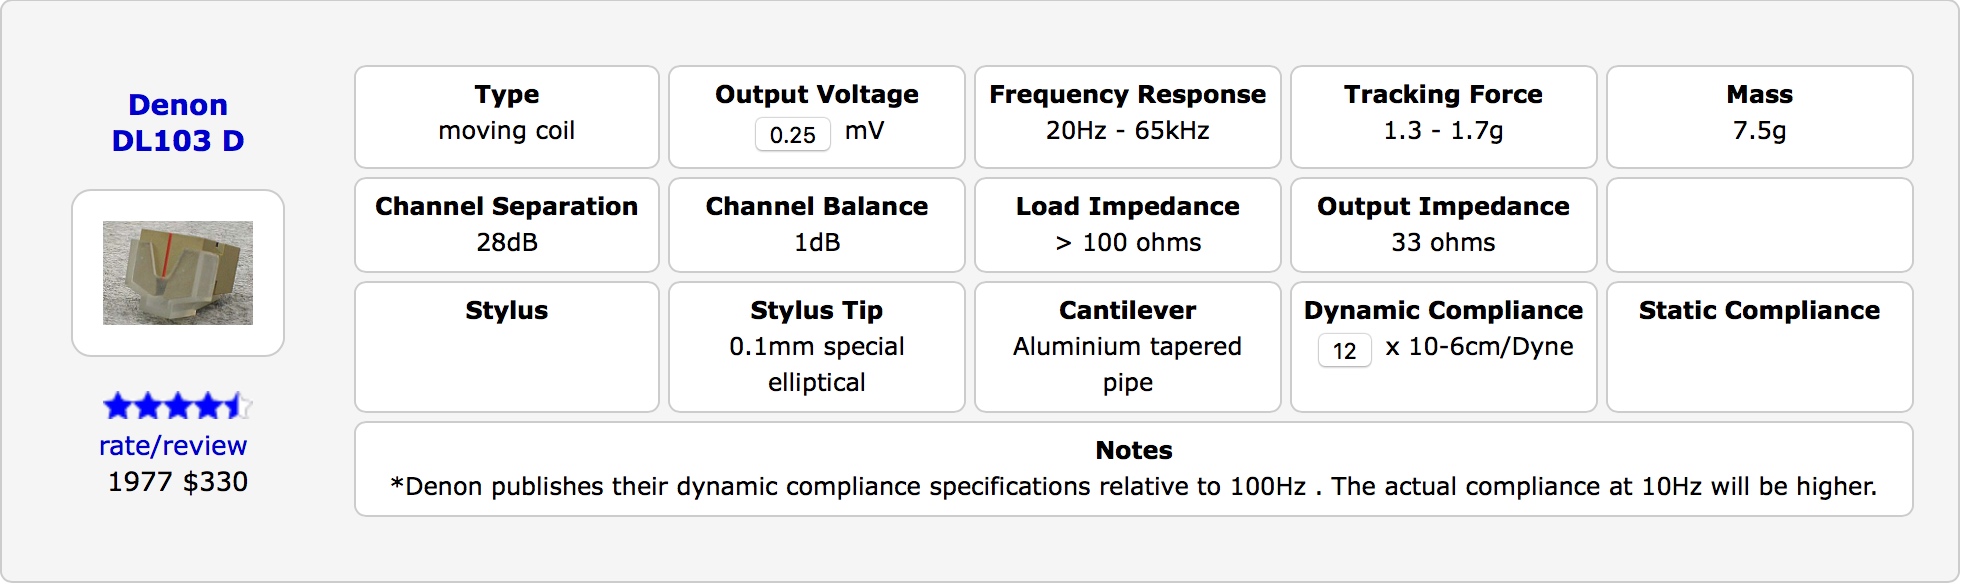Viewport: 1964px width, 588px height.
Task: Open the rate/review link
Action: (173, 446)
